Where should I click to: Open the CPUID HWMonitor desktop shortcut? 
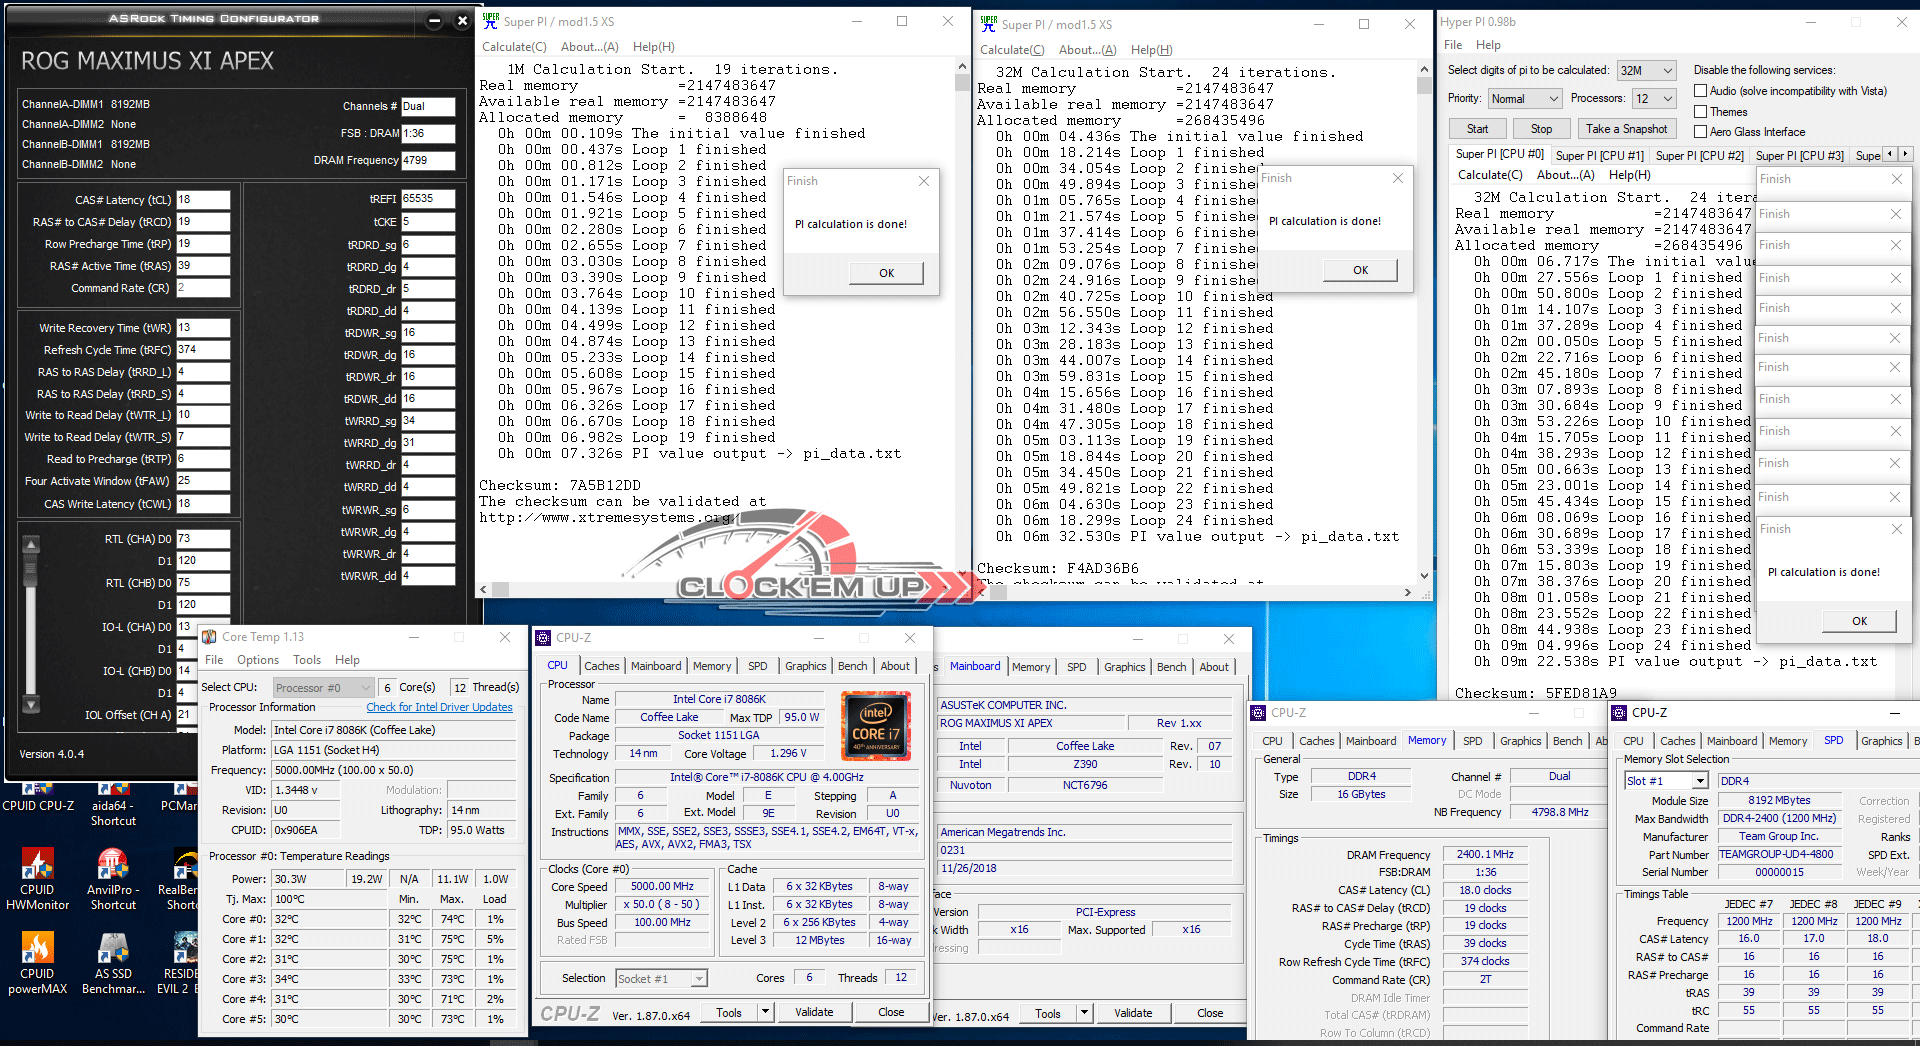click(37, 866)
